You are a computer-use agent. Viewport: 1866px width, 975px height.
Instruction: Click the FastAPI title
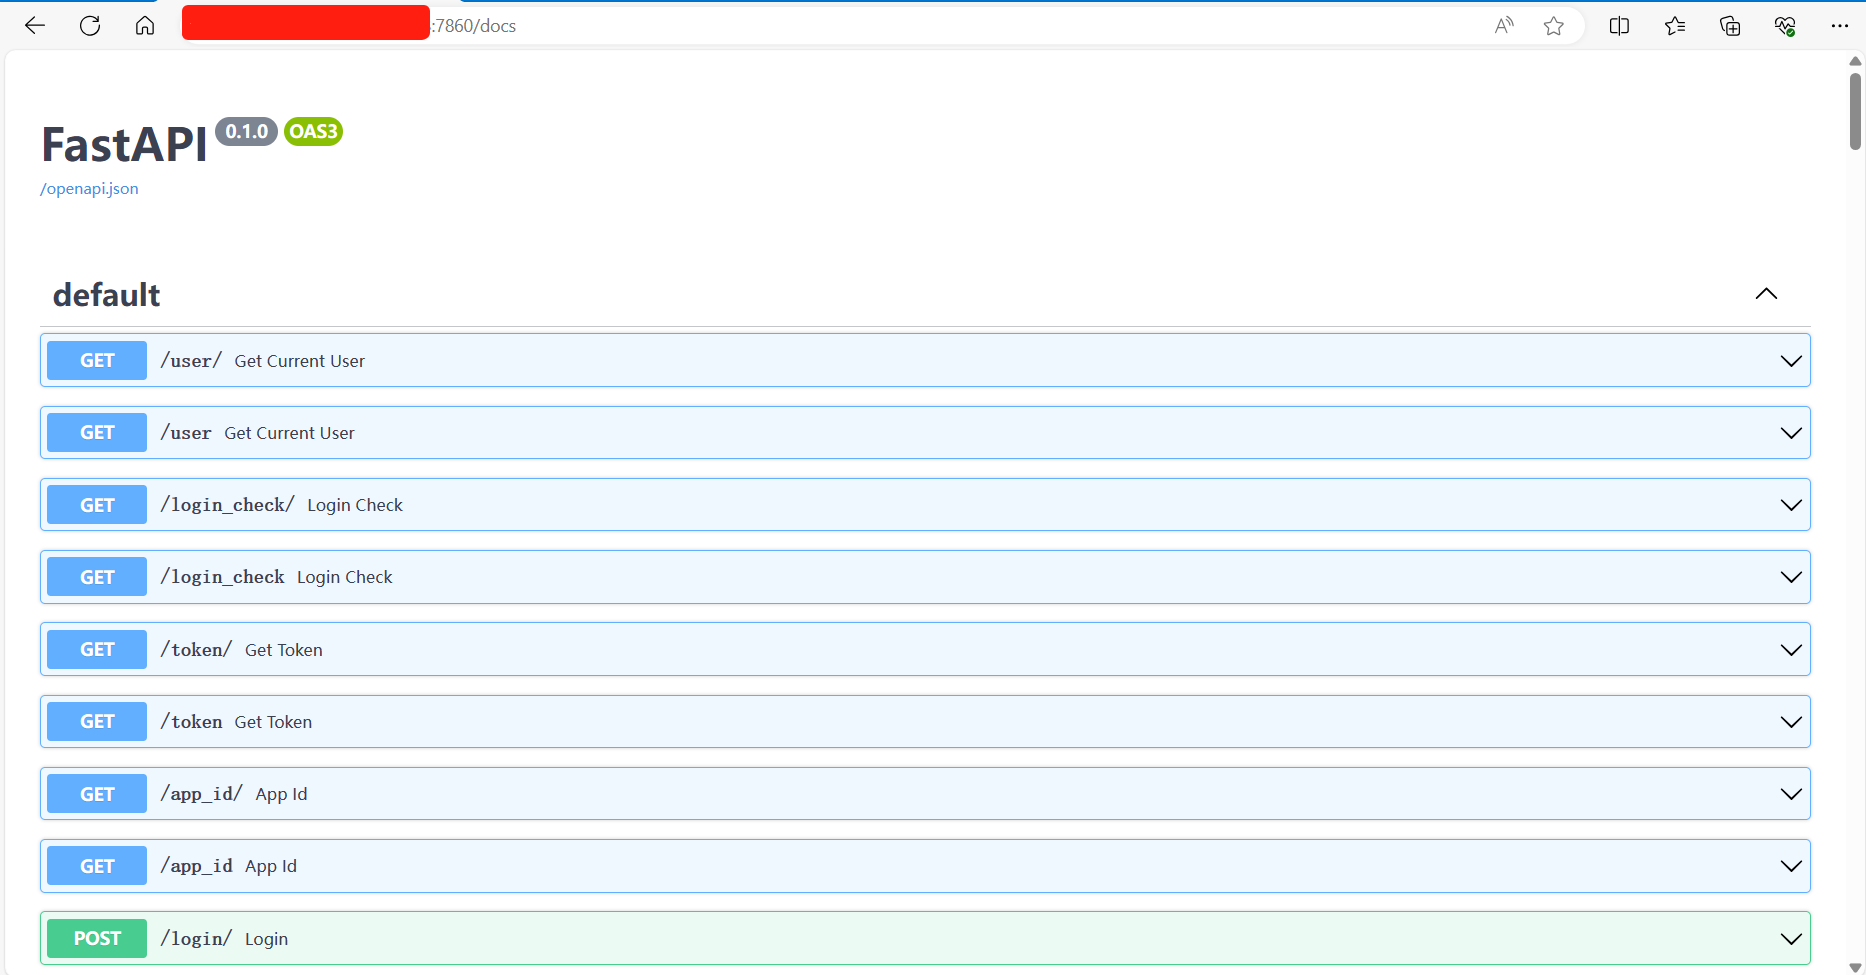[x=124, y=145]
